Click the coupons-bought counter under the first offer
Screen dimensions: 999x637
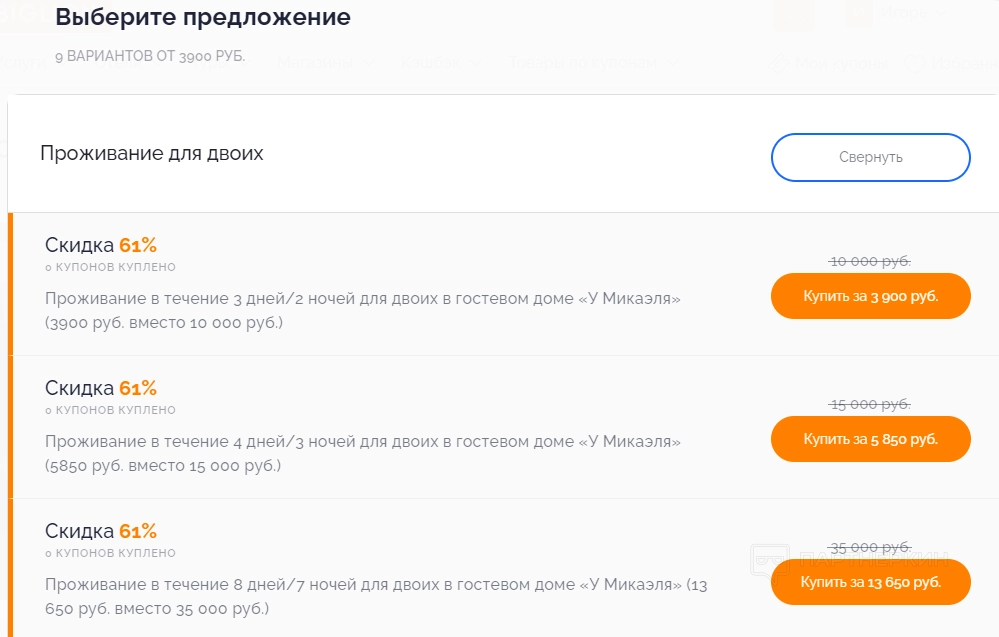click(x=110, y=267)
